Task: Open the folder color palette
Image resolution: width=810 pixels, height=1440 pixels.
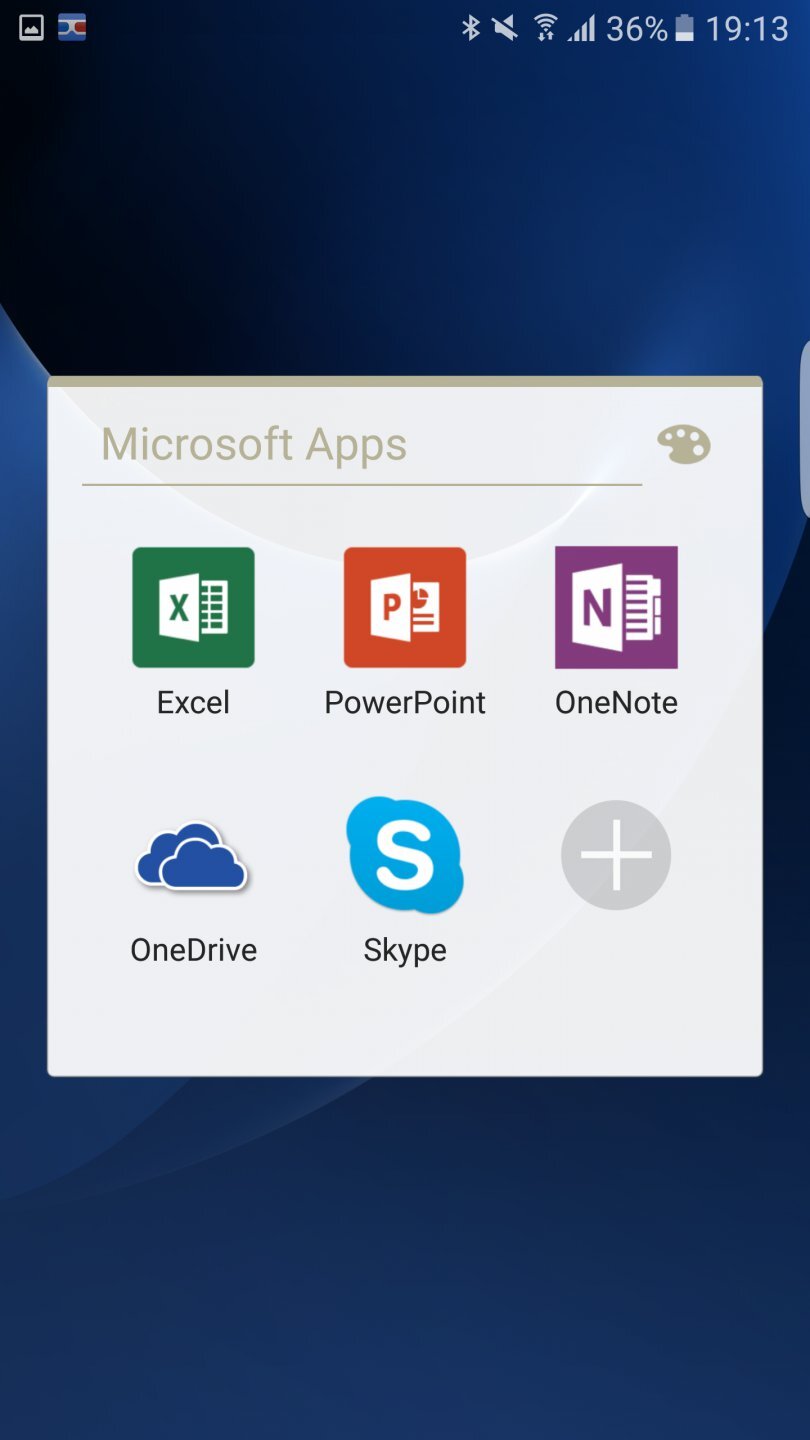Action: (683, 444)
